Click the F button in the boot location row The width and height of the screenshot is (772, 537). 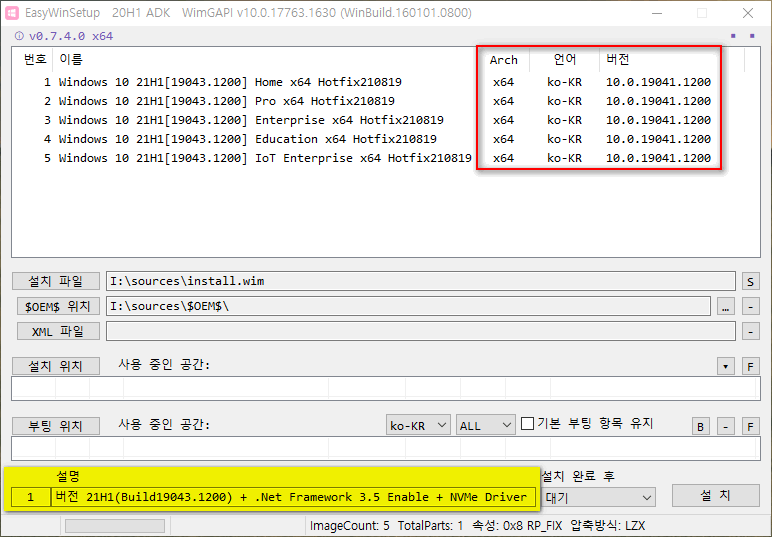coord(750,426)
